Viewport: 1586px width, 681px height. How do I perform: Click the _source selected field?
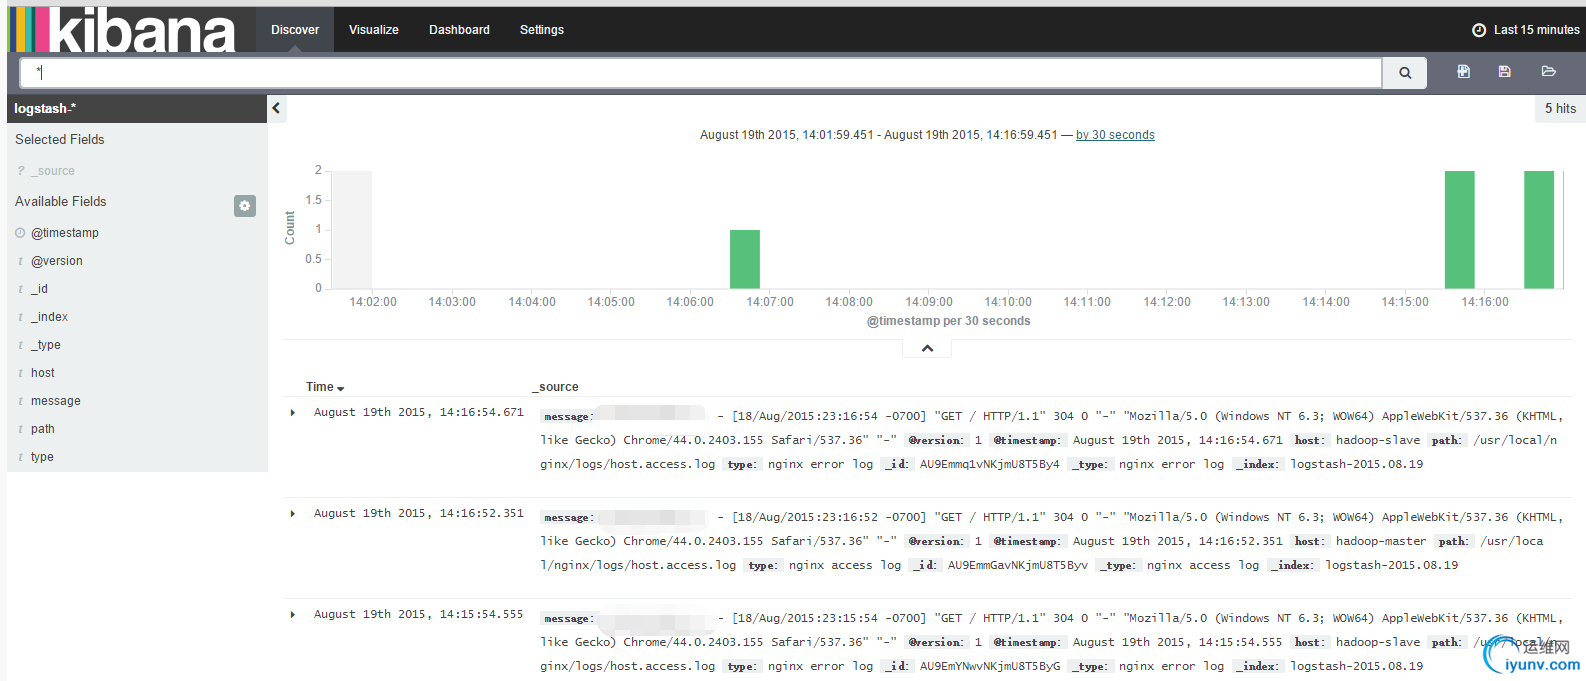click(53, 171)
